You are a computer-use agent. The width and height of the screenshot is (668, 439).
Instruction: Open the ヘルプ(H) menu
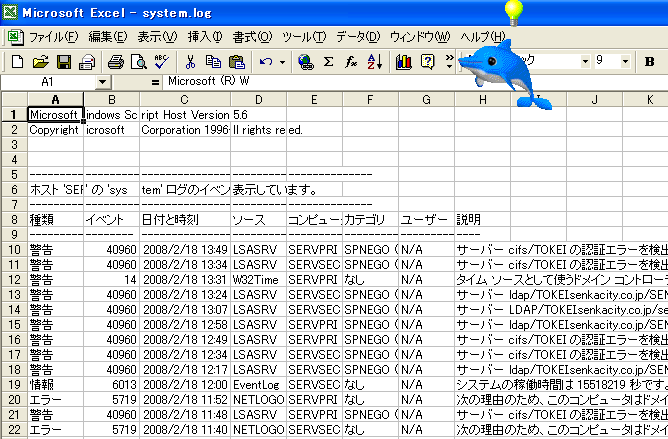click(x=482, y=37)
